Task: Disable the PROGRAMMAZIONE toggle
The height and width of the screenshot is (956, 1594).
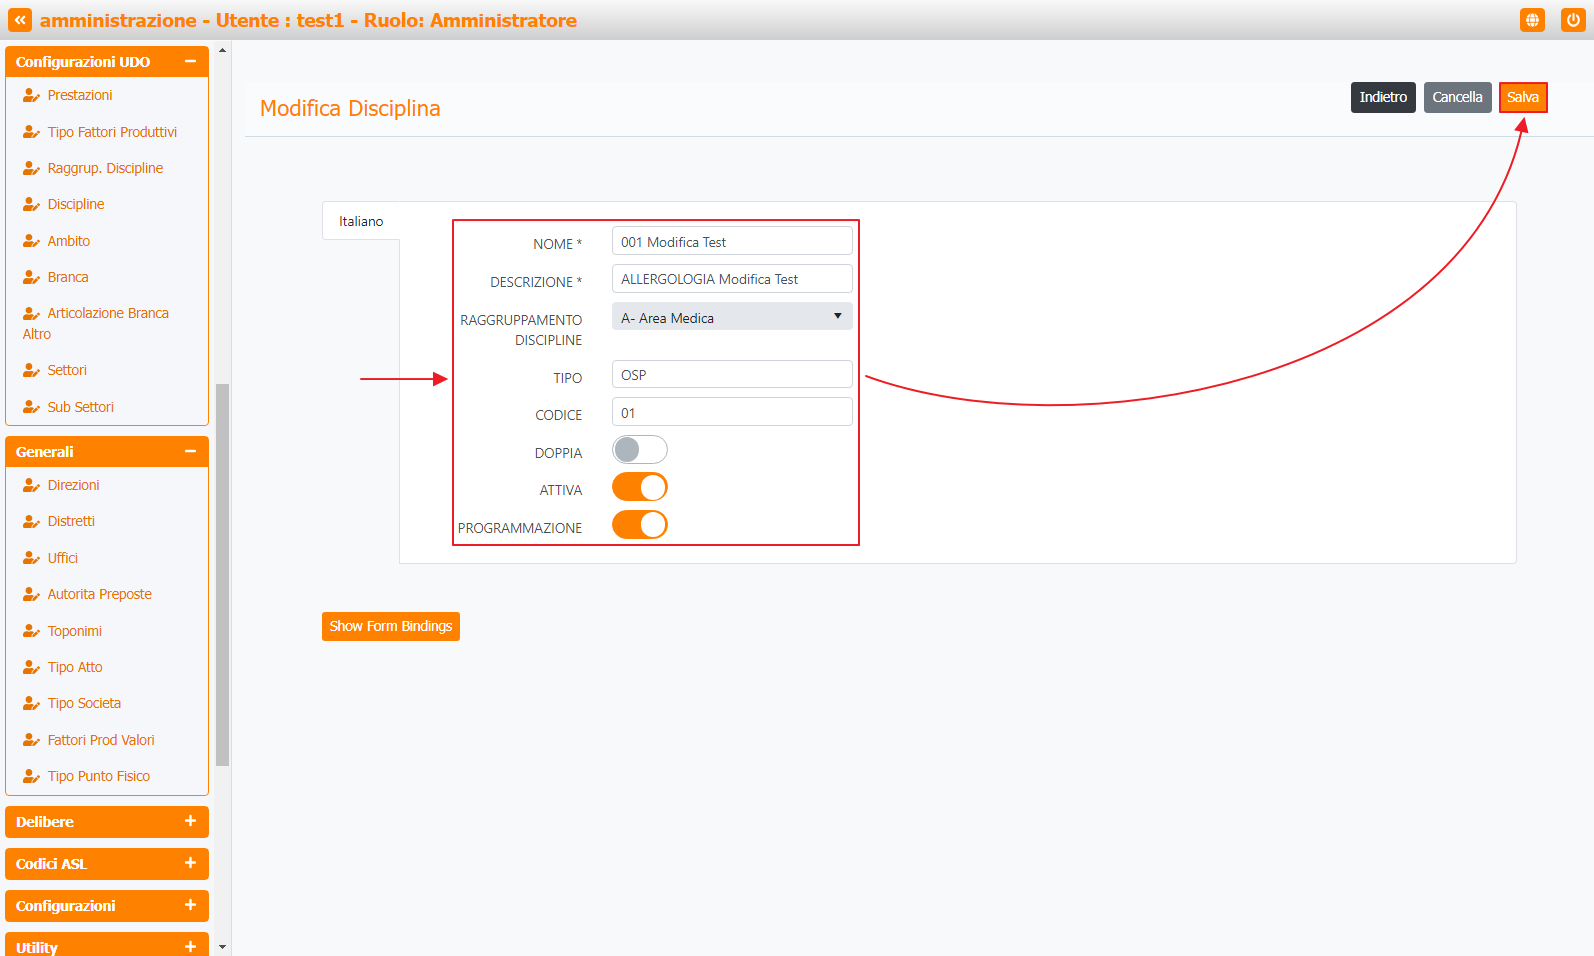Action: click(639, 525)
